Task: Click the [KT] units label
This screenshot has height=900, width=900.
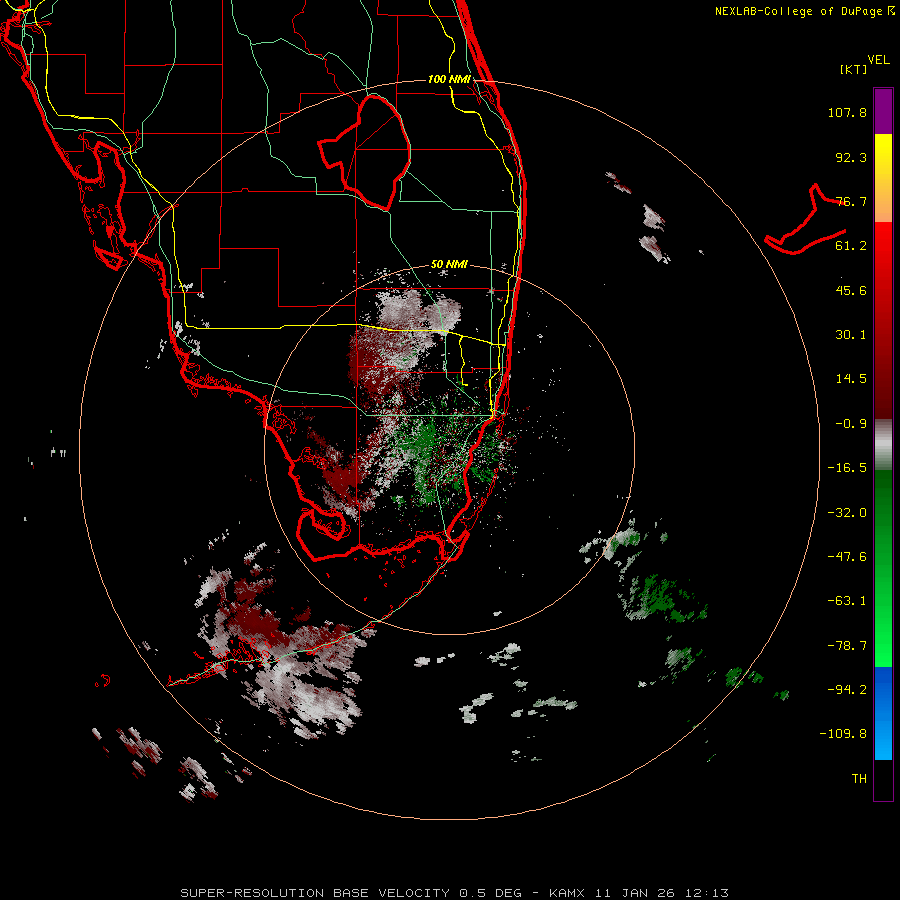Action: point(854,69)
